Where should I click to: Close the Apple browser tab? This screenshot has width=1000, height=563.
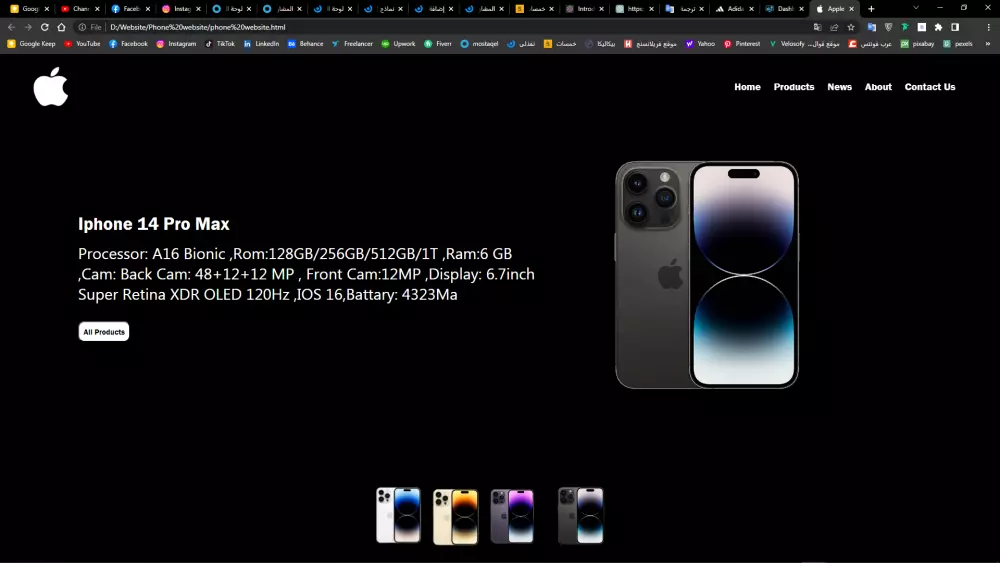click(x=851, y=9)
